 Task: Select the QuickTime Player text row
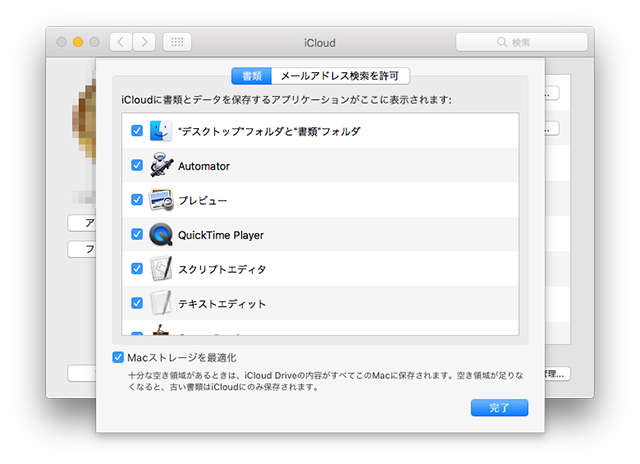(320, 234)
